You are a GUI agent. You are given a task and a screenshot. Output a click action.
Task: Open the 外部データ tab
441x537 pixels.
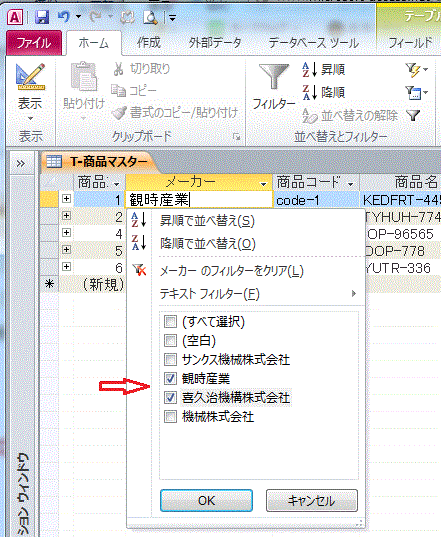(x=215, y=43)
